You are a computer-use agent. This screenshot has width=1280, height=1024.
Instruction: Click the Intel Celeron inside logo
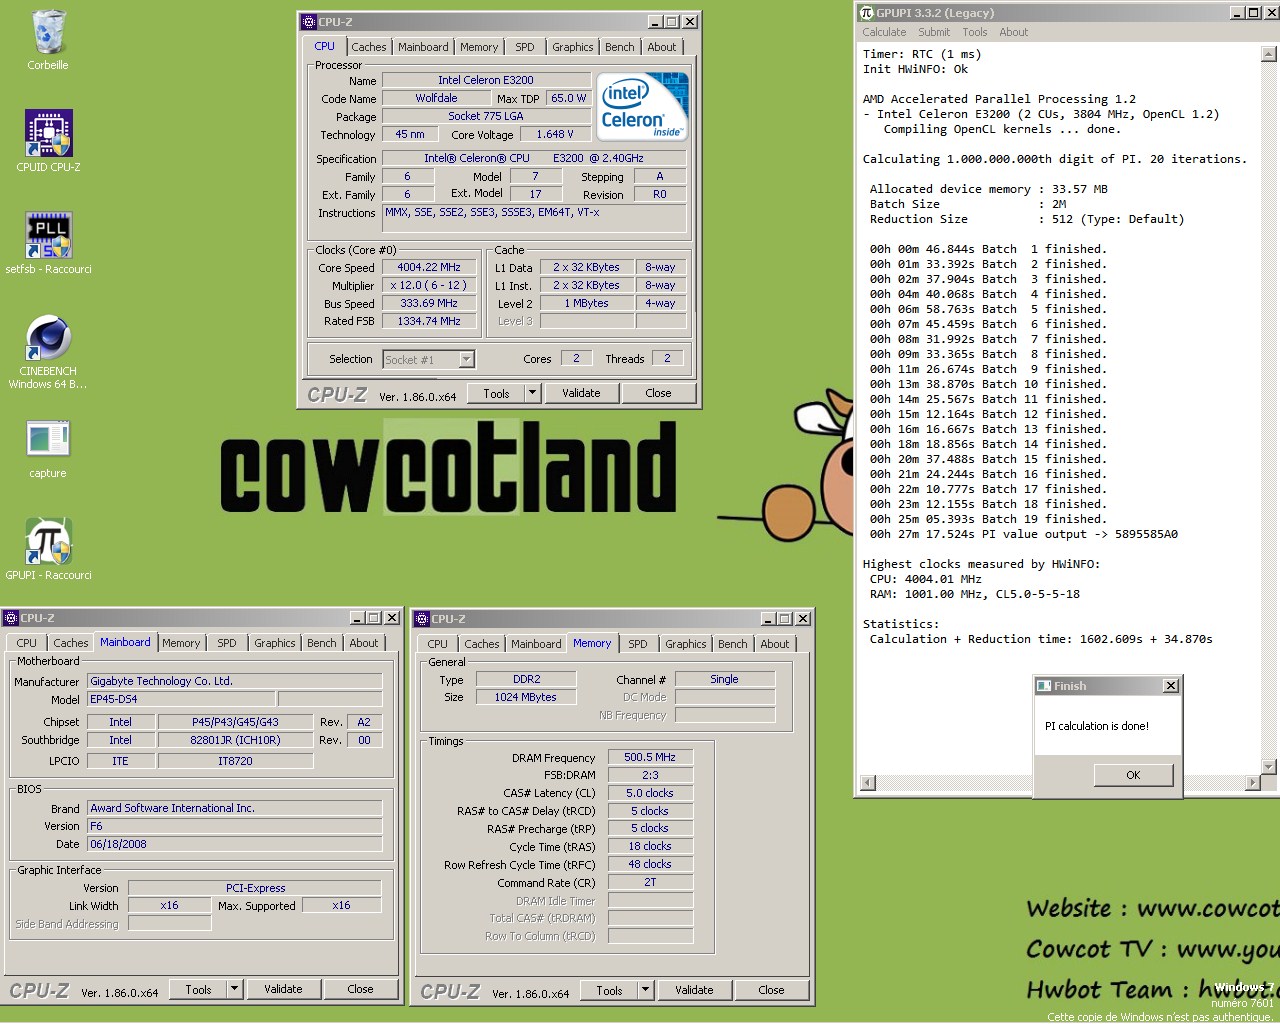641,106
